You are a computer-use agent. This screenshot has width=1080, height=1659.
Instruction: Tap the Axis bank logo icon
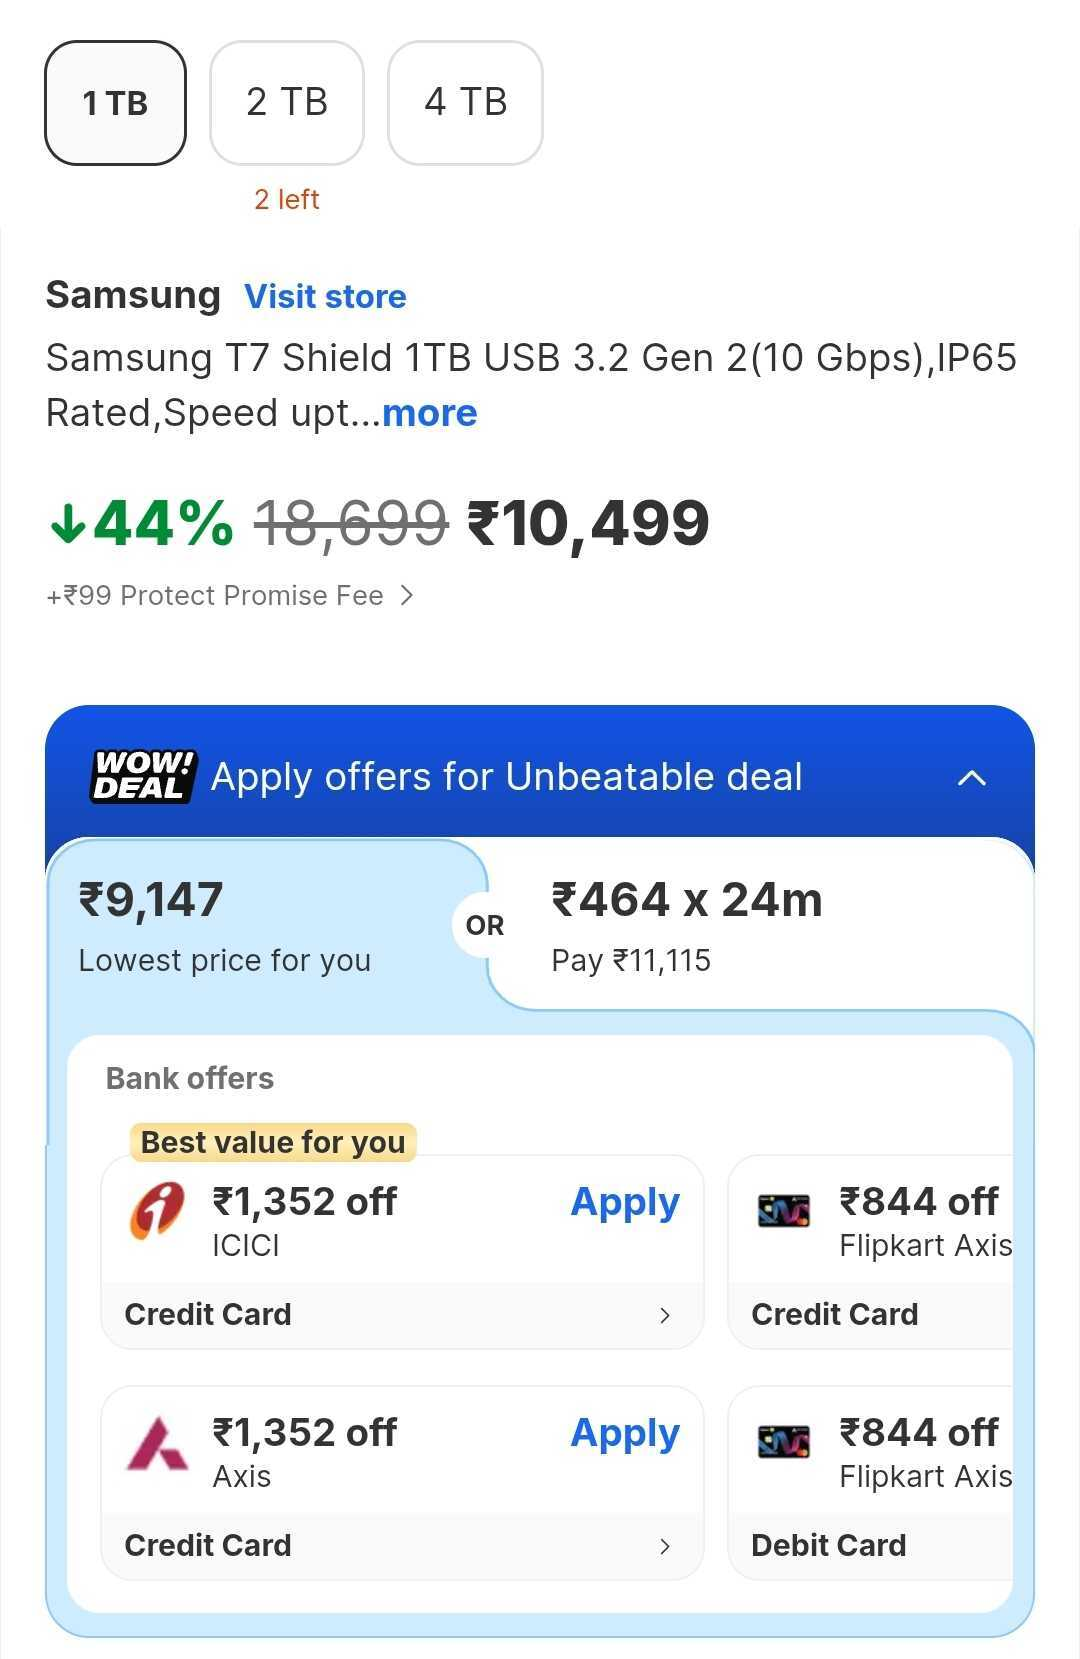click(157, 1443)
